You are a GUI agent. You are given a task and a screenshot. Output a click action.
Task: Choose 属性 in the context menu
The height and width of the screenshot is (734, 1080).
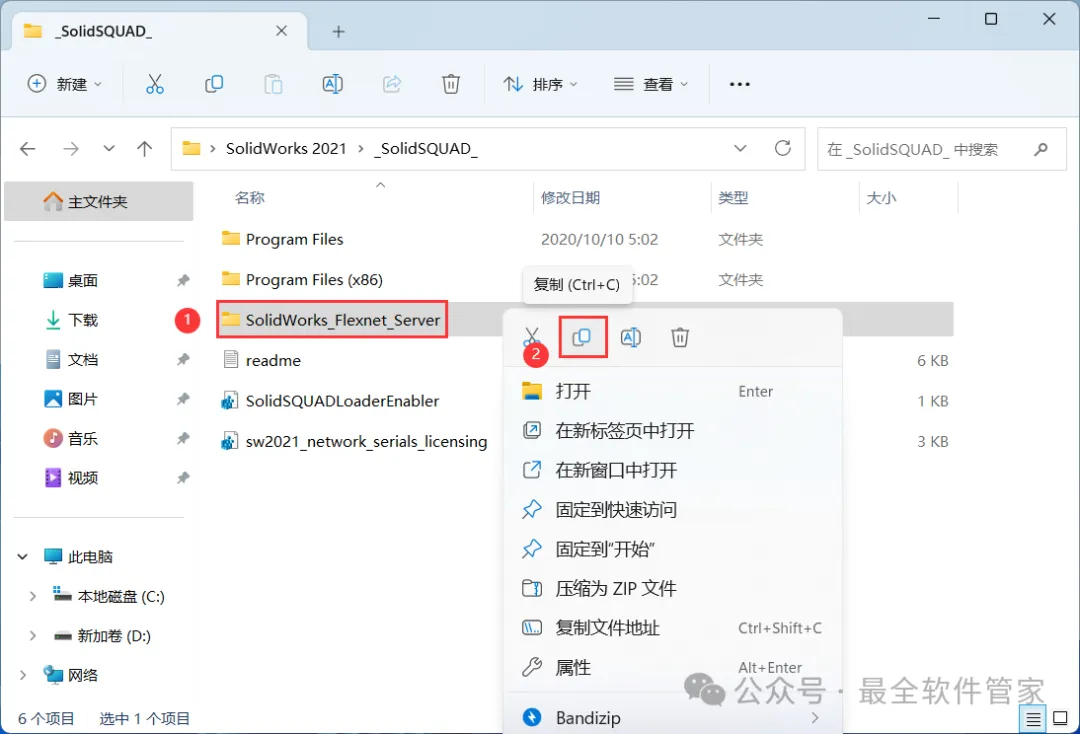tap(672, 667)
